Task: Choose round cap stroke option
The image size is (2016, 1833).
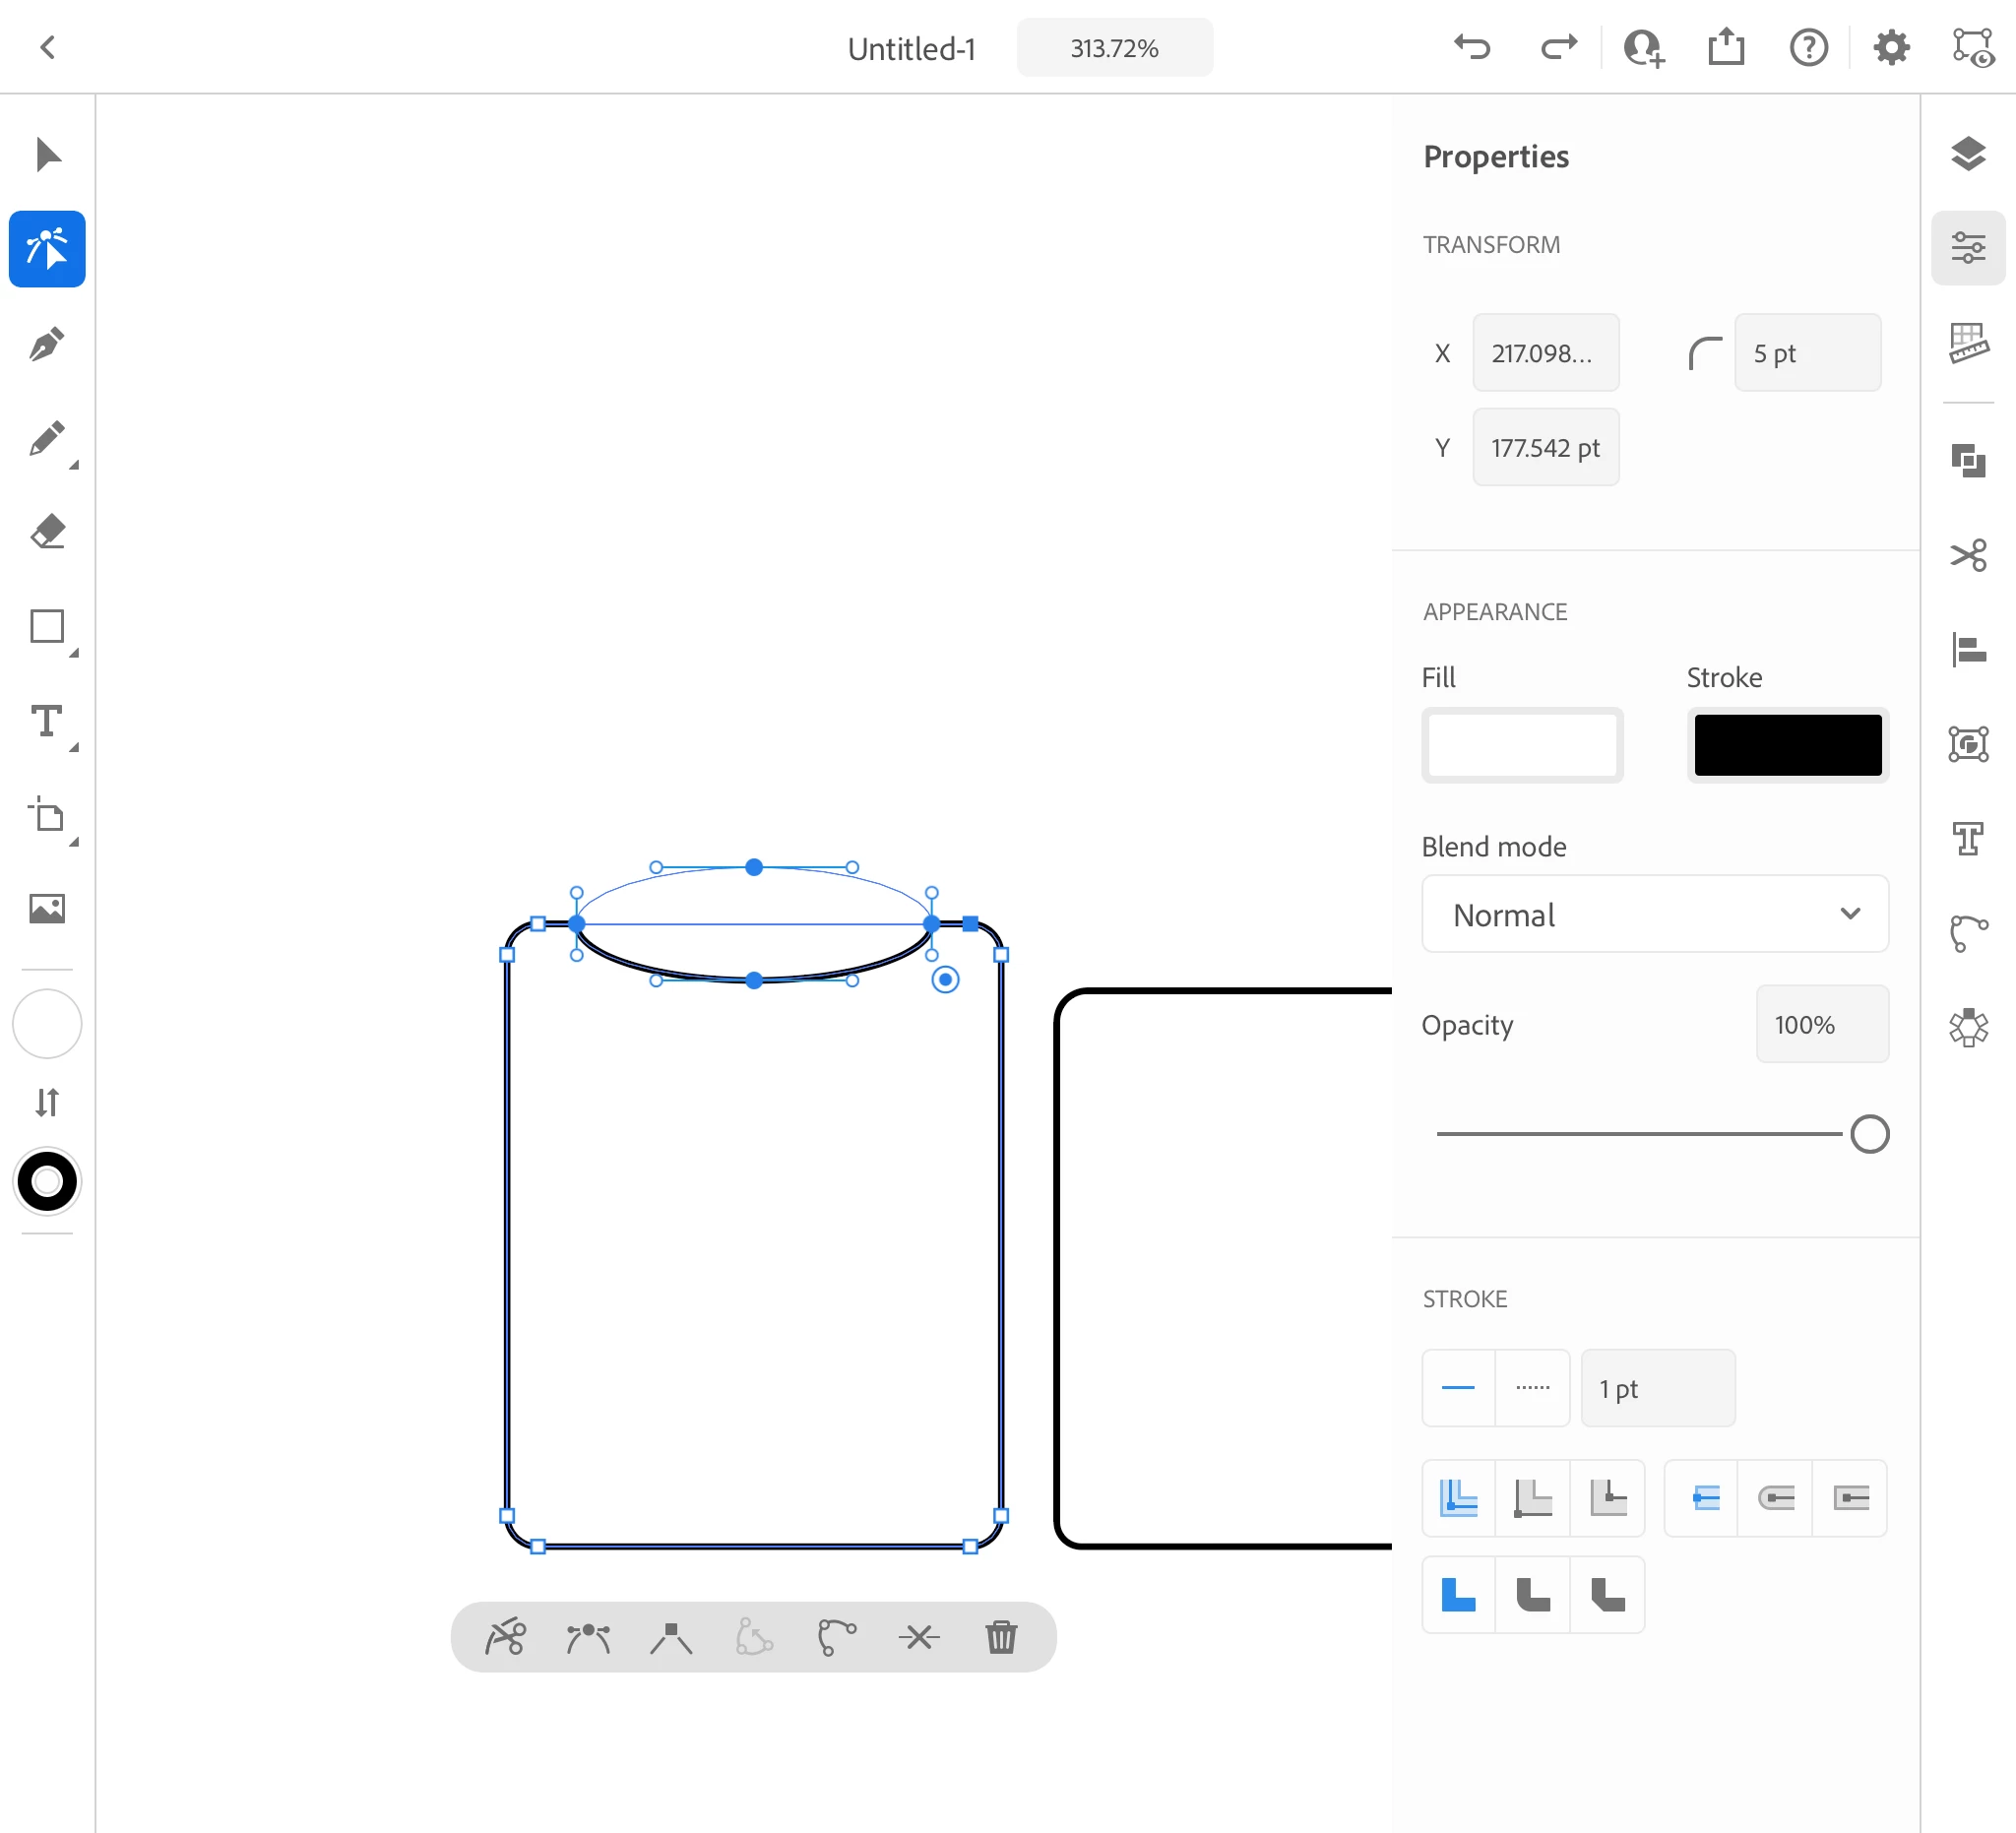Action: click(x=1775, y=1497)
